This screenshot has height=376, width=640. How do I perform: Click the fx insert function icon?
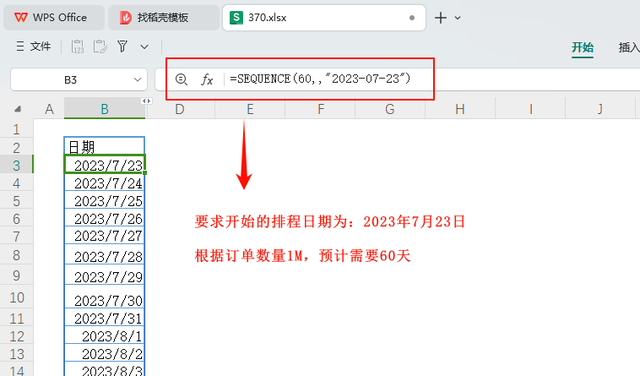click(x=207, y=79)
